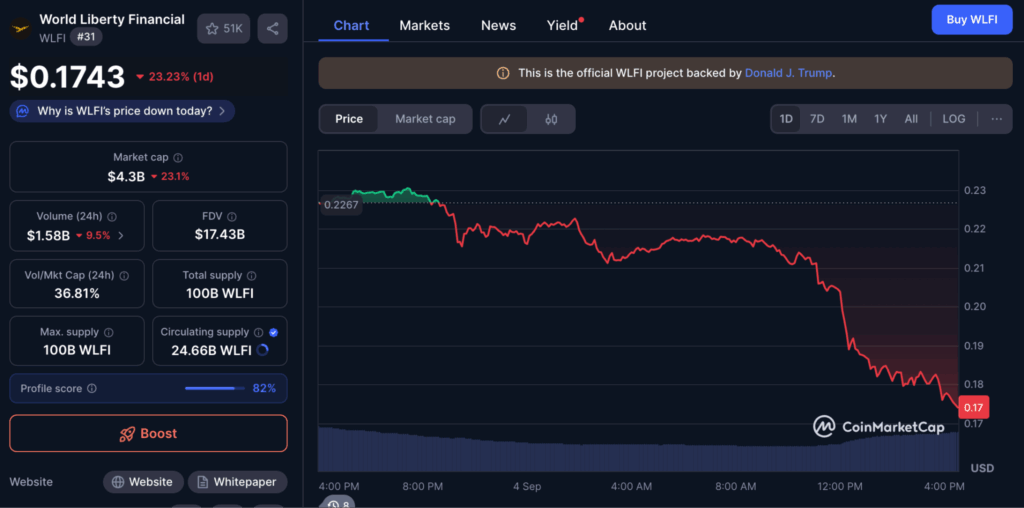Click the FDV info icon
1024x508 pixels.
(233, 216)
